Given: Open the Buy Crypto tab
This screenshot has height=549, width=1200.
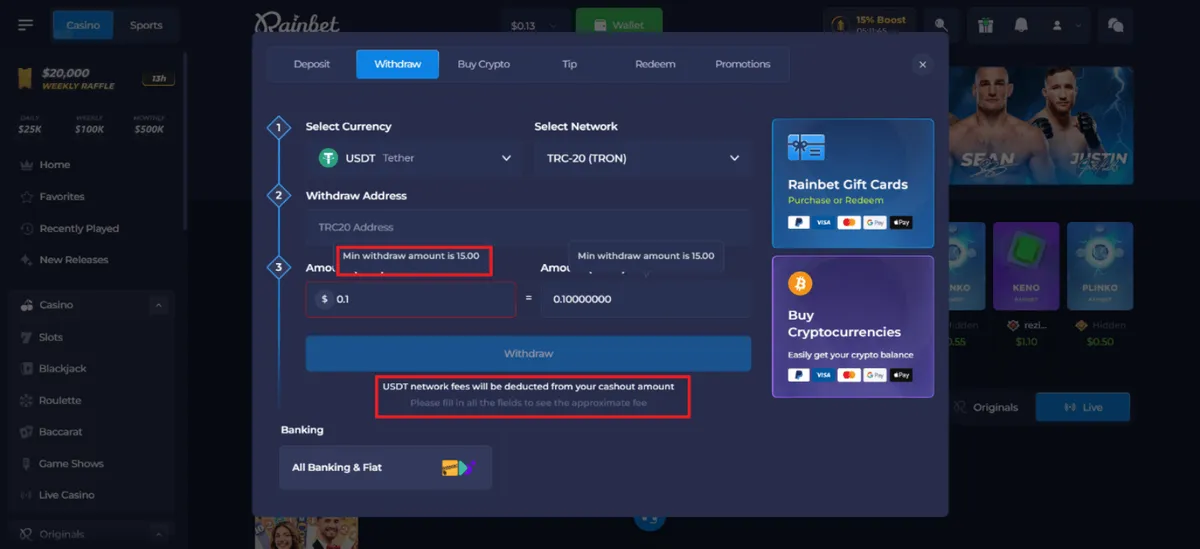Looking at the screenshot, I should point(484,64).
